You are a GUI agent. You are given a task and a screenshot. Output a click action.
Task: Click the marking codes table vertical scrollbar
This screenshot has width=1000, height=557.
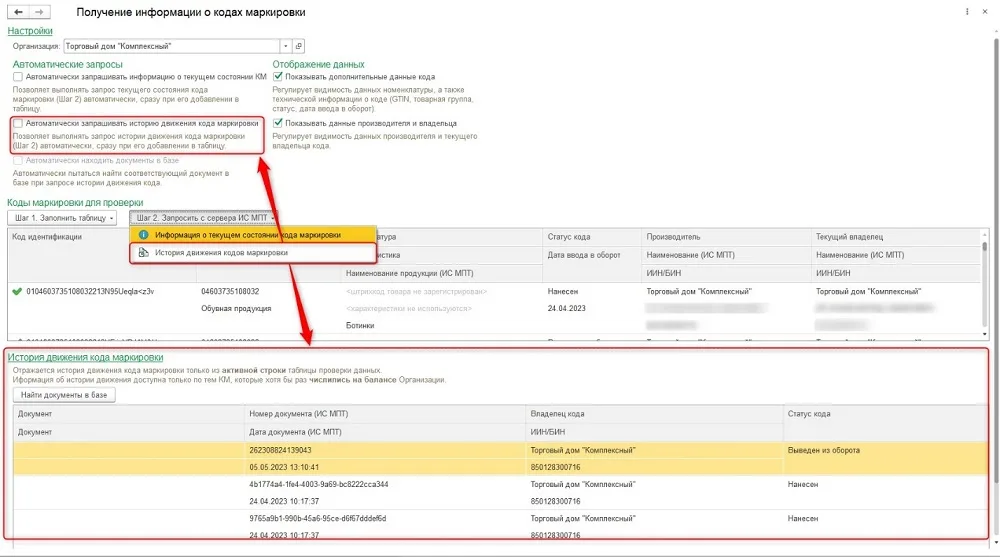985,248
